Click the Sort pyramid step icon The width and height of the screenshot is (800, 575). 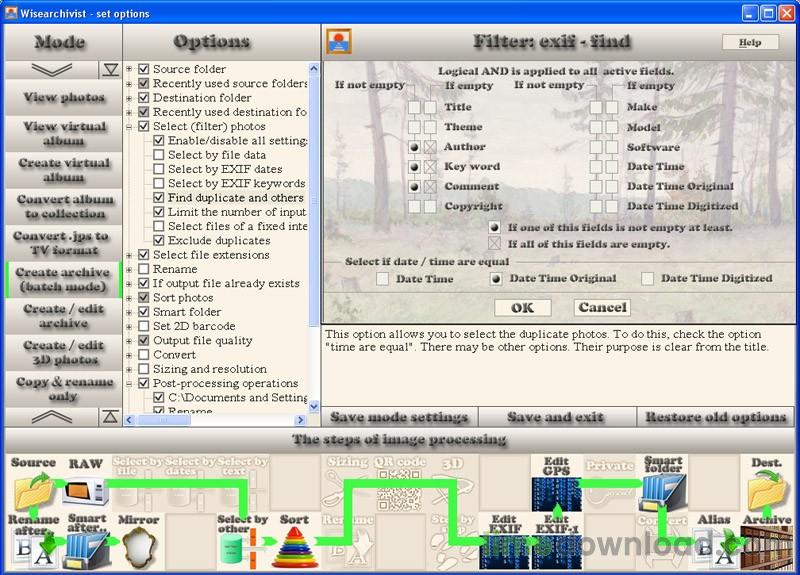[x=295, y=548]
